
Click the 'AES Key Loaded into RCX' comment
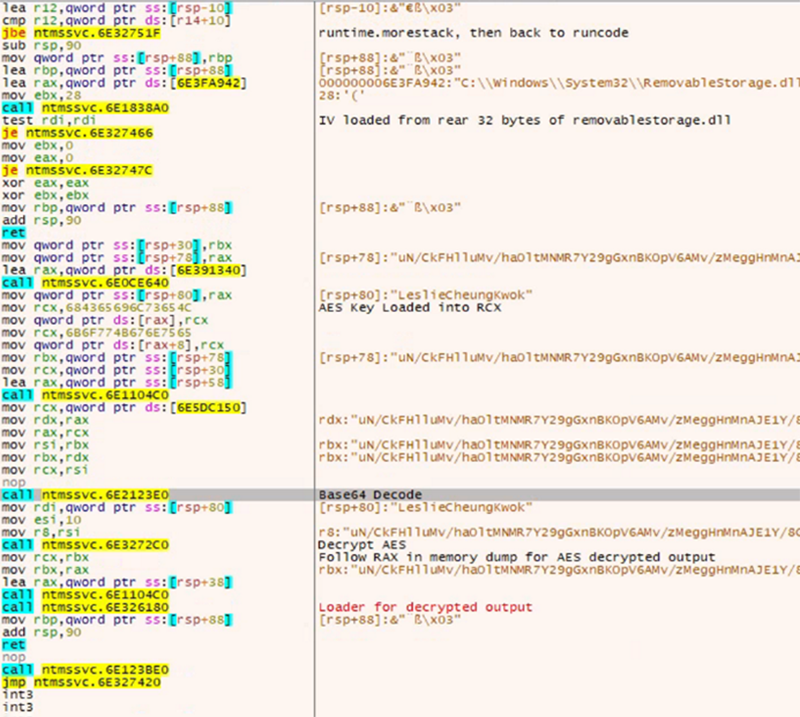[410, 308]
